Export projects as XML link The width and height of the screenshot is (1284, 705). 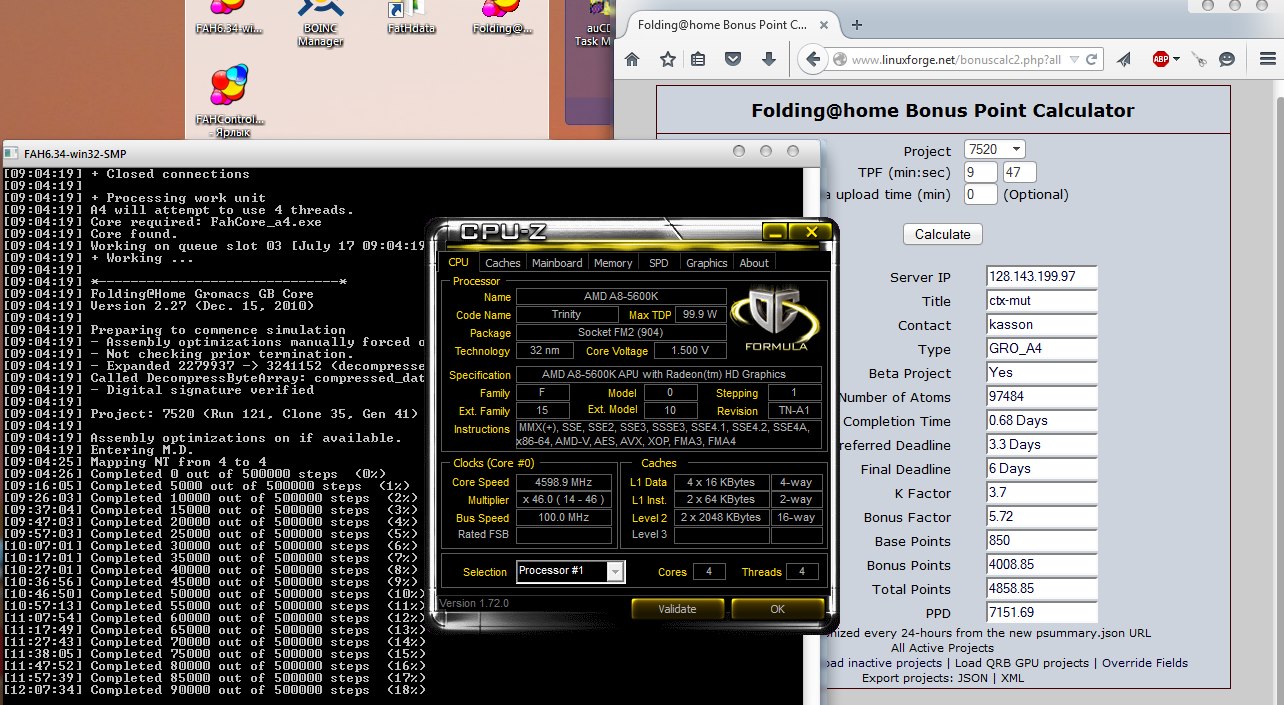tap(1012, 678)
